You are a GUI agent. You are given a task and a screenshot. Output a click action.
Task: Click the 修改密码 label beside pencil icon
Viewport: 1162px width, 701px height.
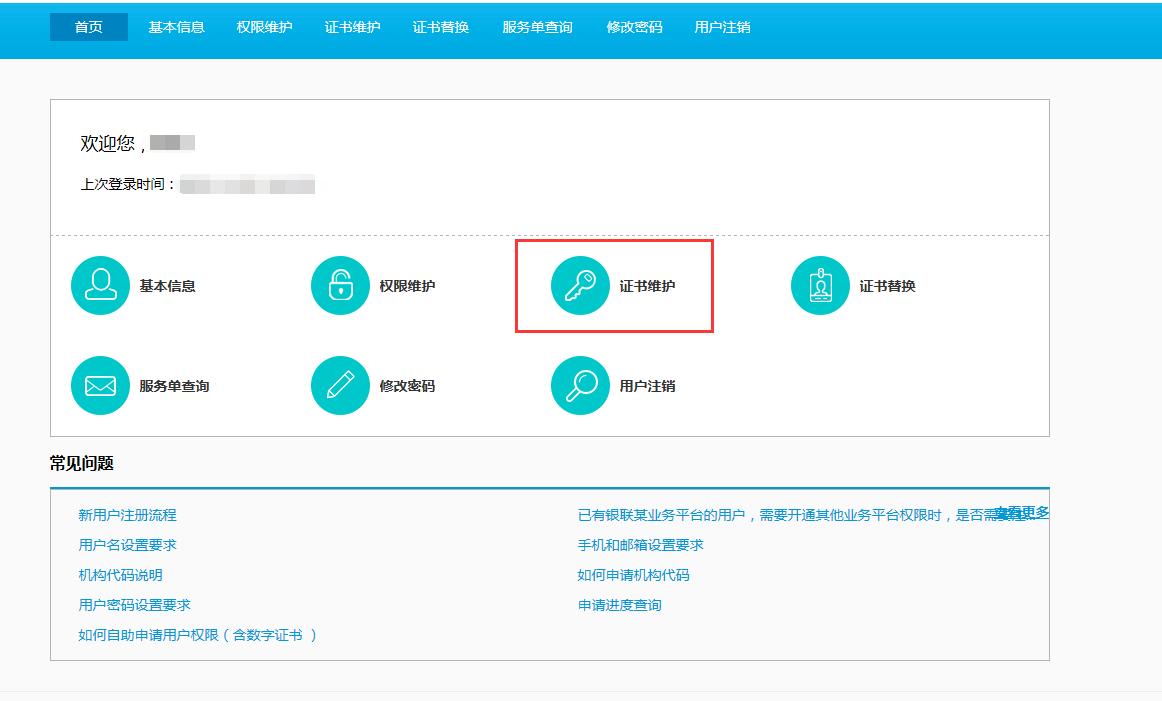click(408, 386)
